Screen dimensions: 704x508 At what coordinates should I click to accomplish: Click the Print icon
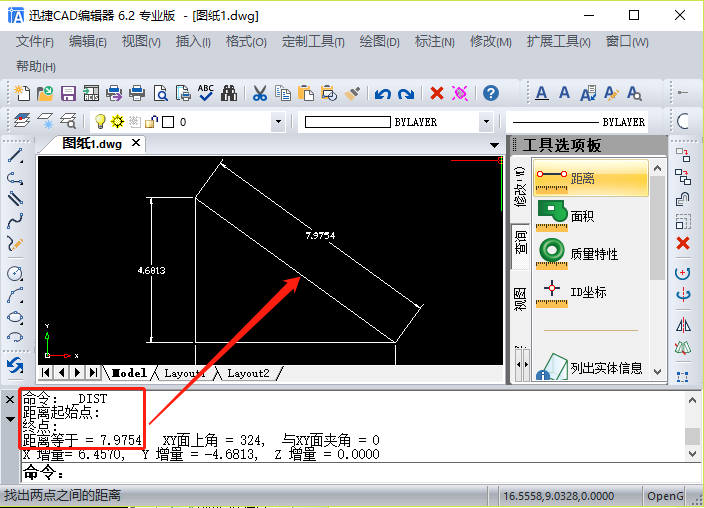(137, 93)
